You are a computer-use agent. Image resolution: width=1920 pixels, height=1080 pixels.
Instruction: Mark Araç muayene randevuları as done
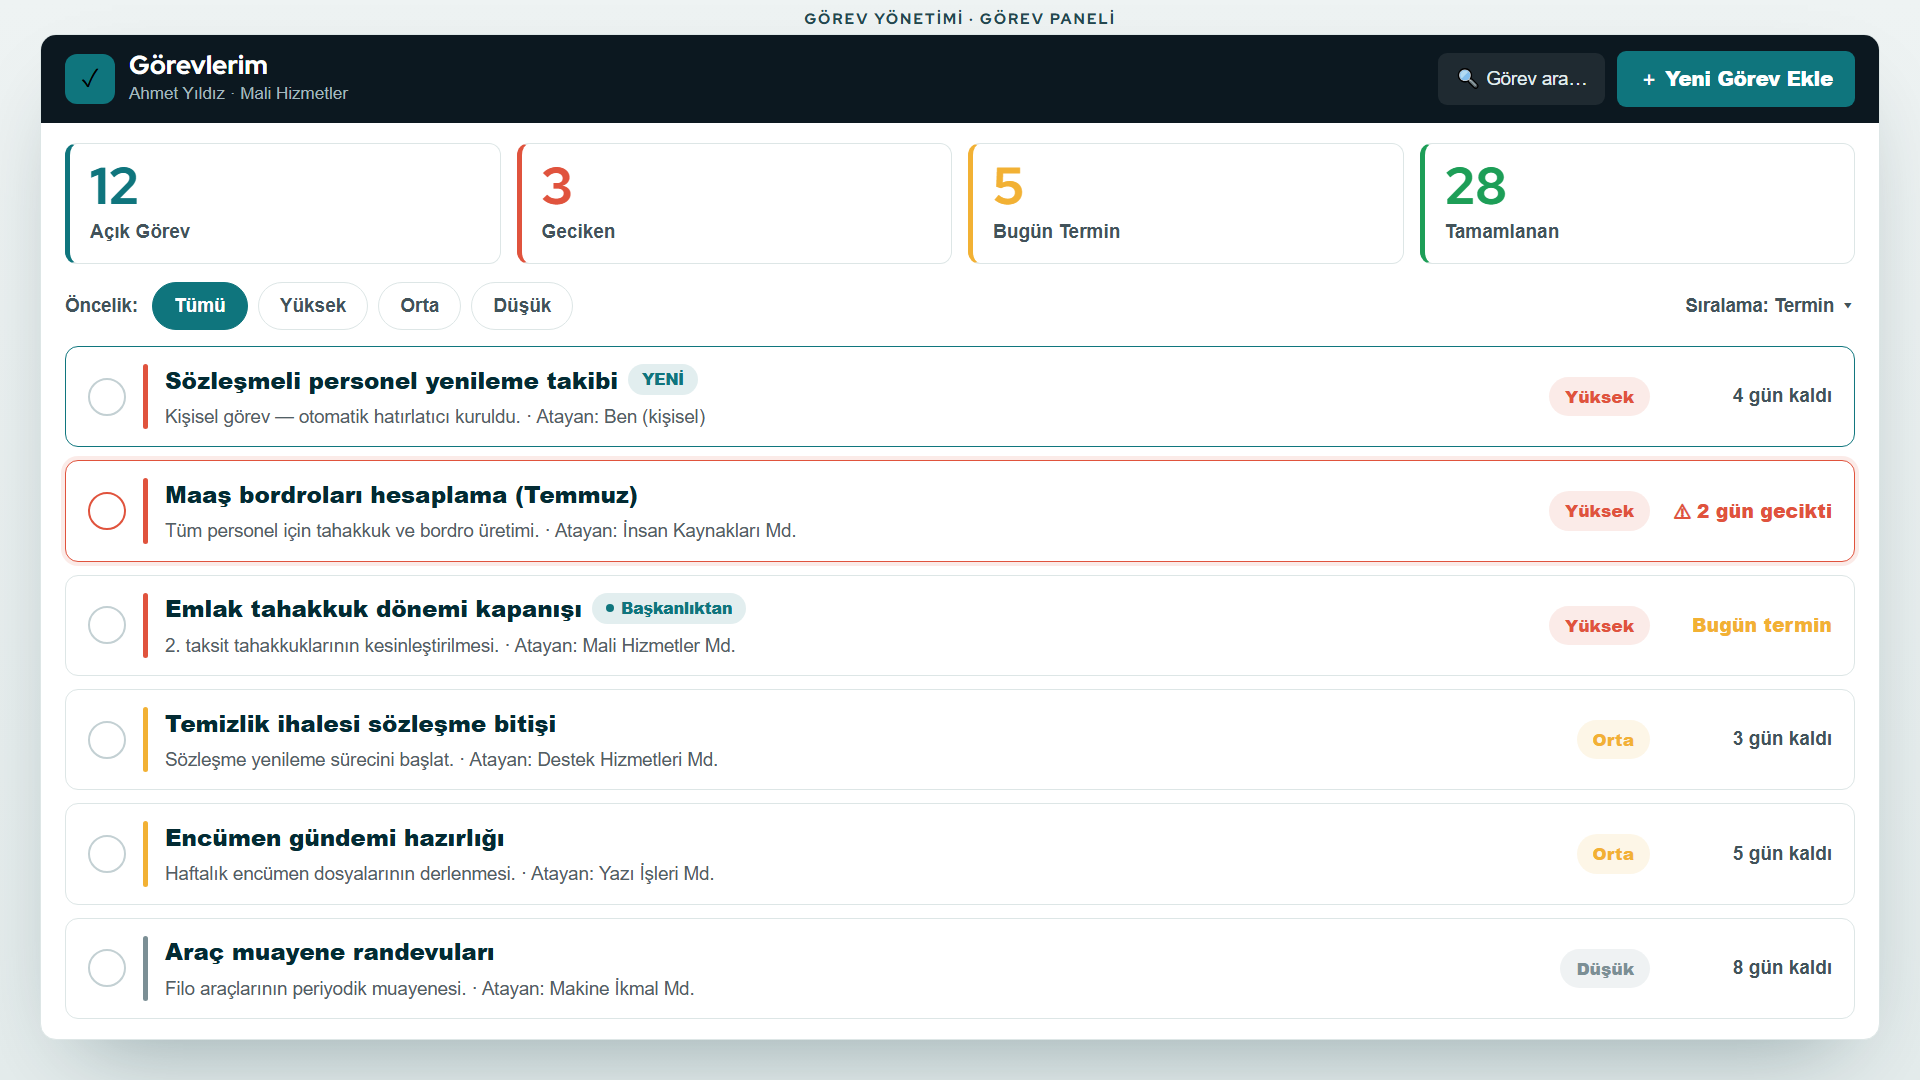pos(107,968)
